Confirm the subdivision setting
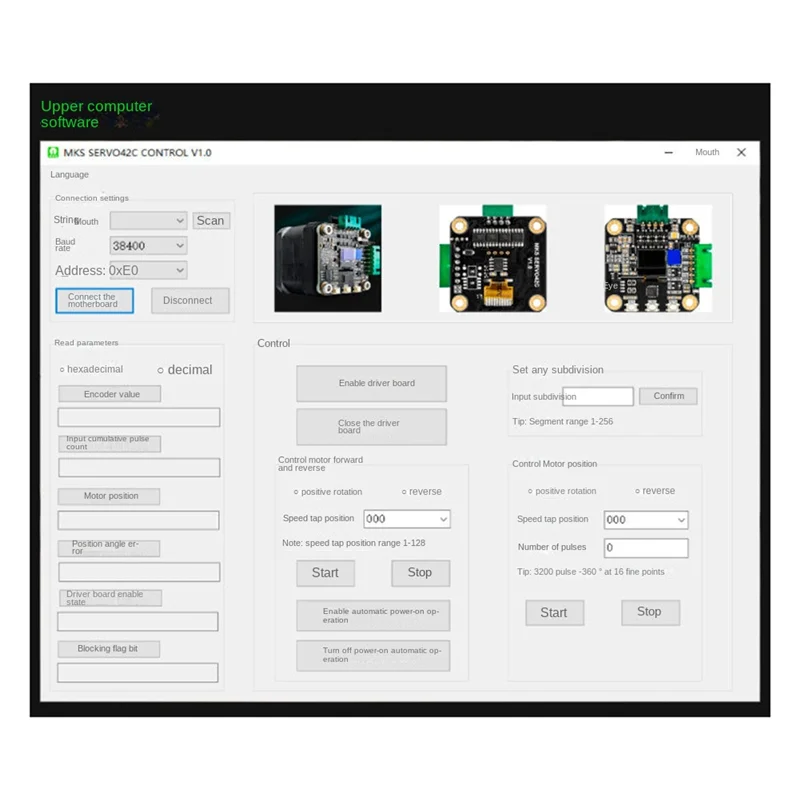The width and height of the screenshot is (800, 800). pyautogui.click(x=668, y=396)
